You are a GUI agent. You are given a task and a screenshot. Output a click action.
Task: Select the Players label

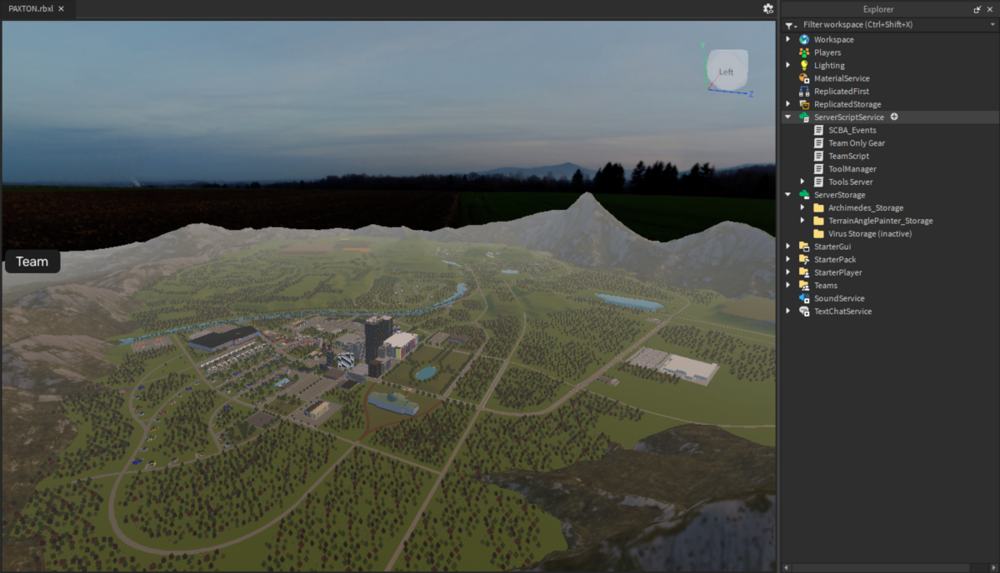[827, 52]
